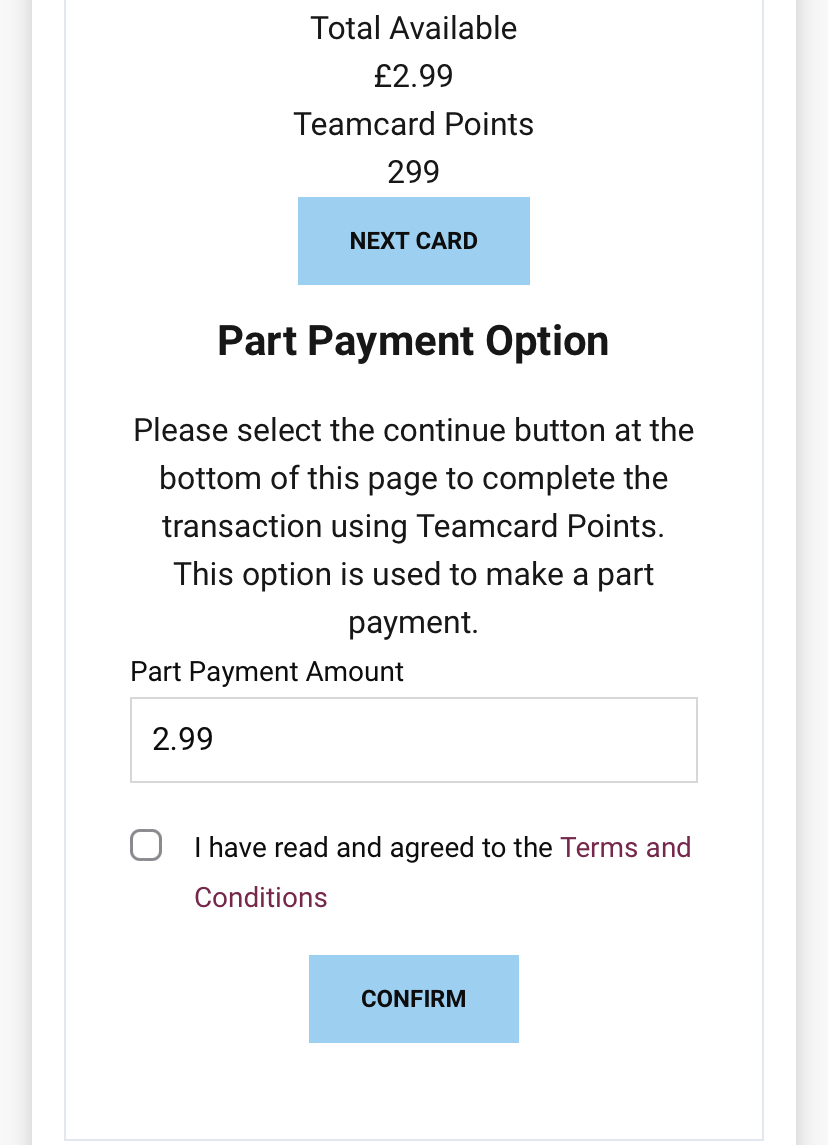Click 'I have read and agreed to the' text
The width and height of the screenshot is (828, 1145).
pyautogui.click(x=373, y=848)
